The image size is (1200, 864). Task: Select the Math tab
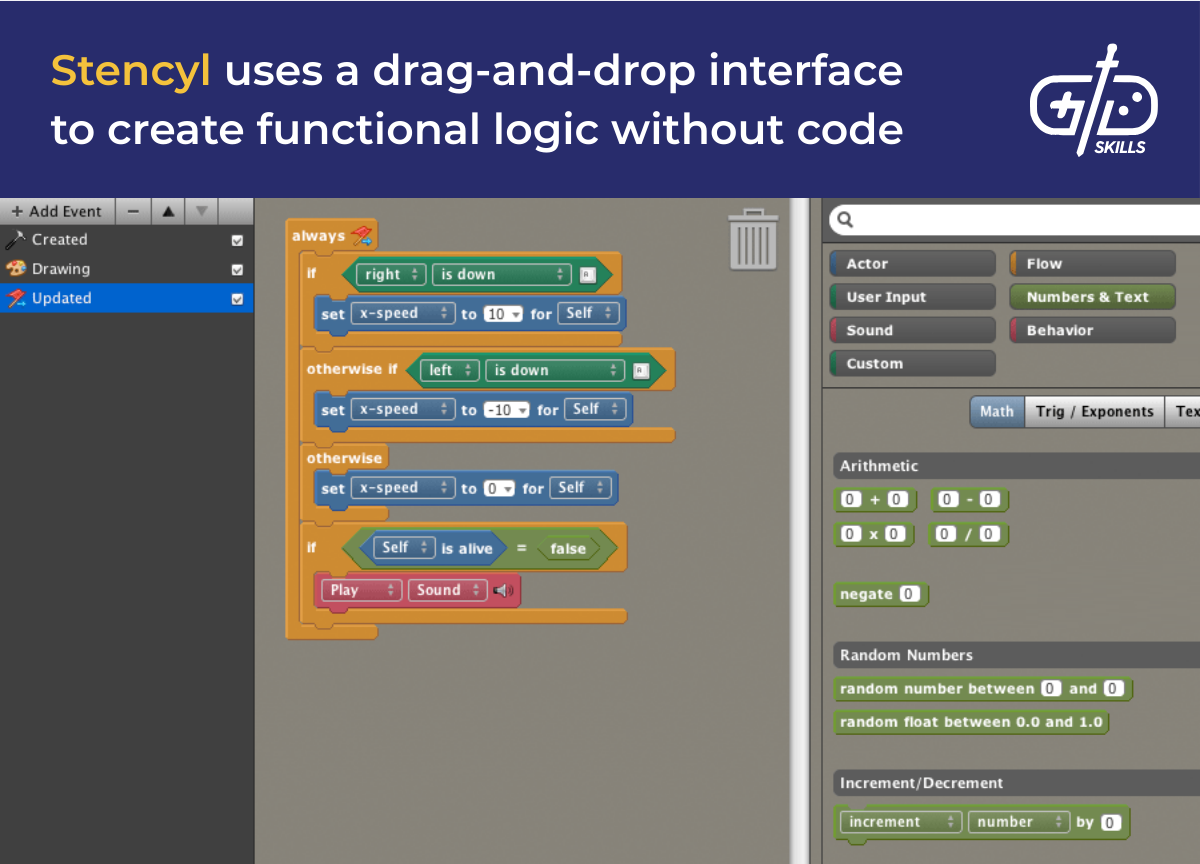click(x=996, y=411)
